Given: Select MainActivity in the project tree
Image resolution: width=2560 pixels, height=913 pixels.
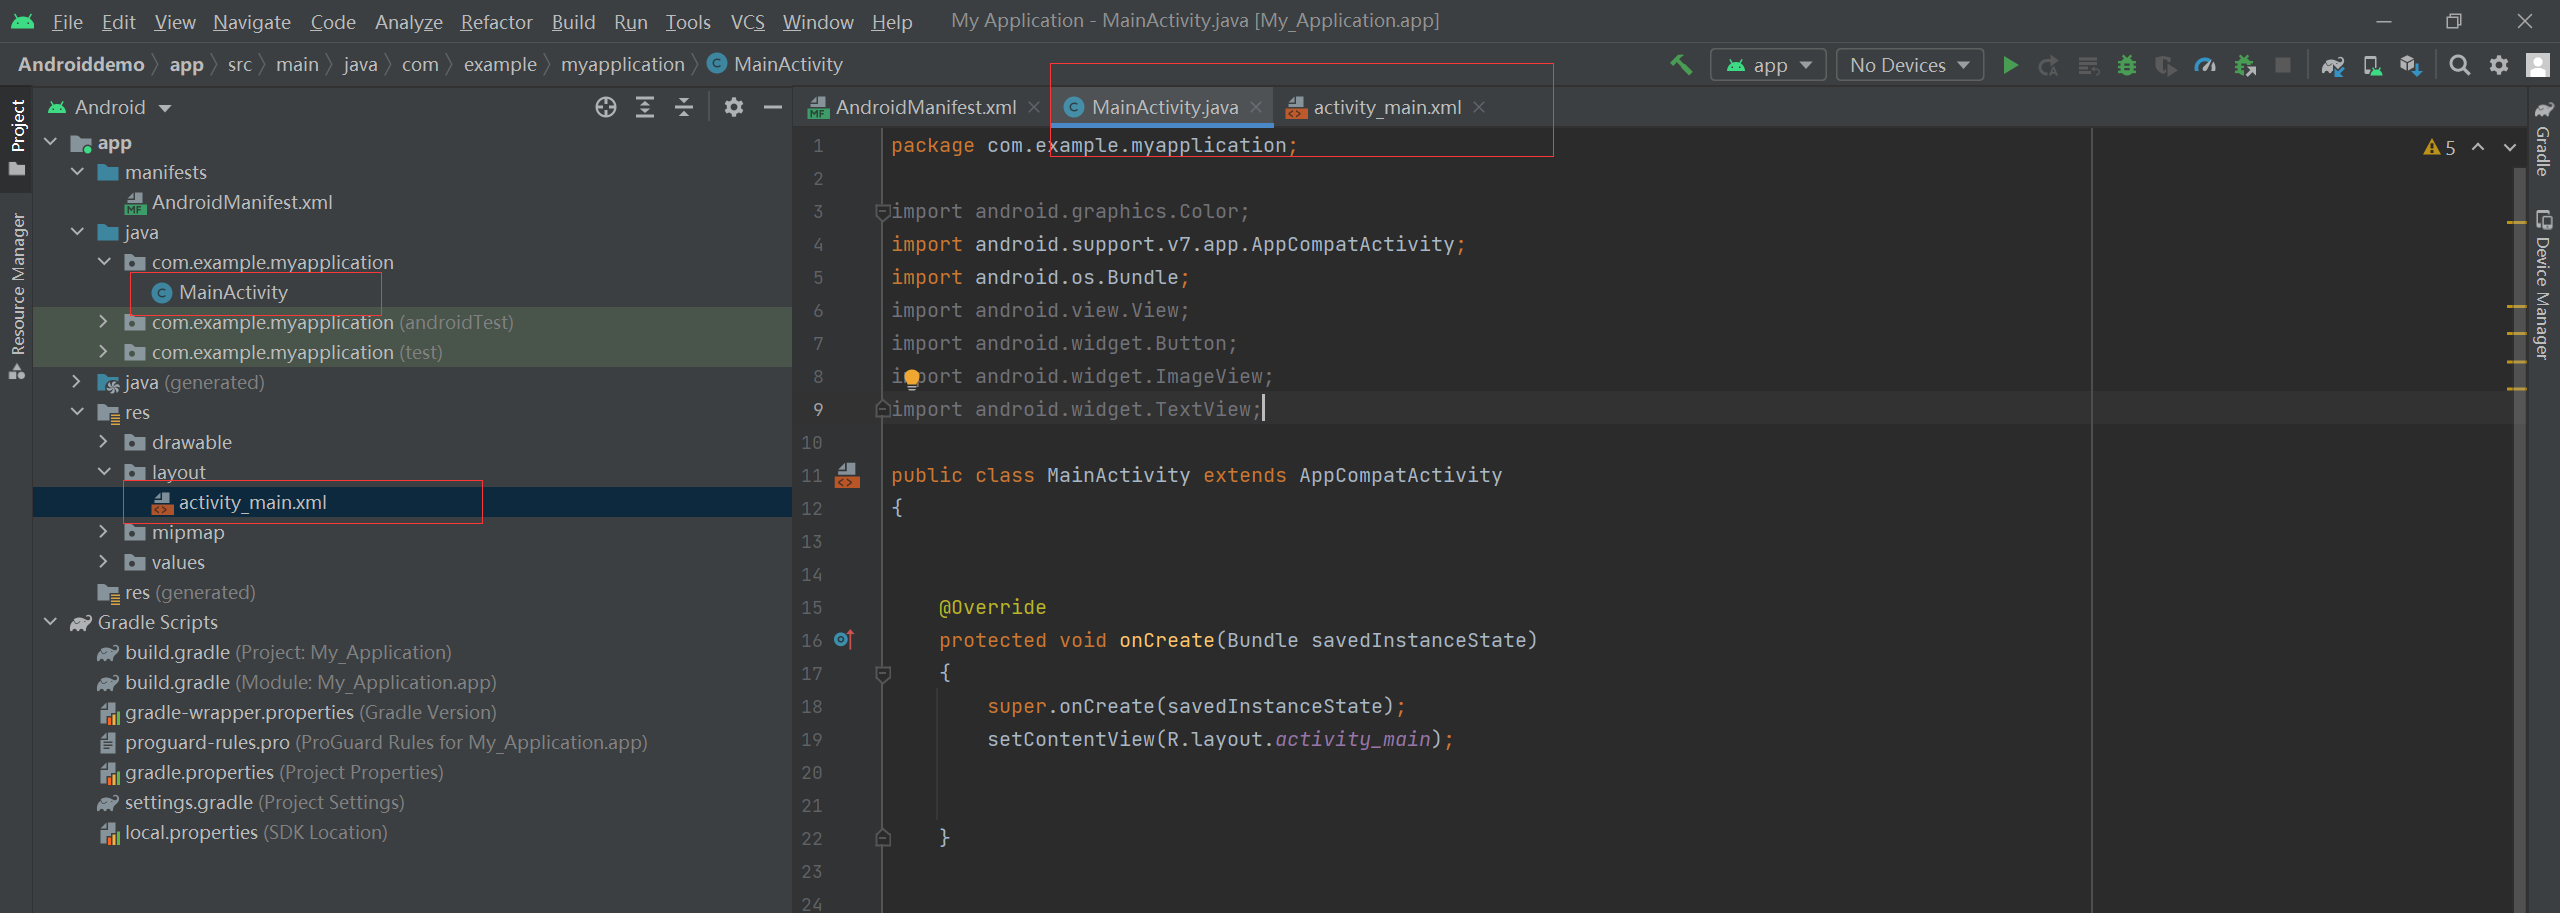Looking at the screenshot, I should (233, 292).
